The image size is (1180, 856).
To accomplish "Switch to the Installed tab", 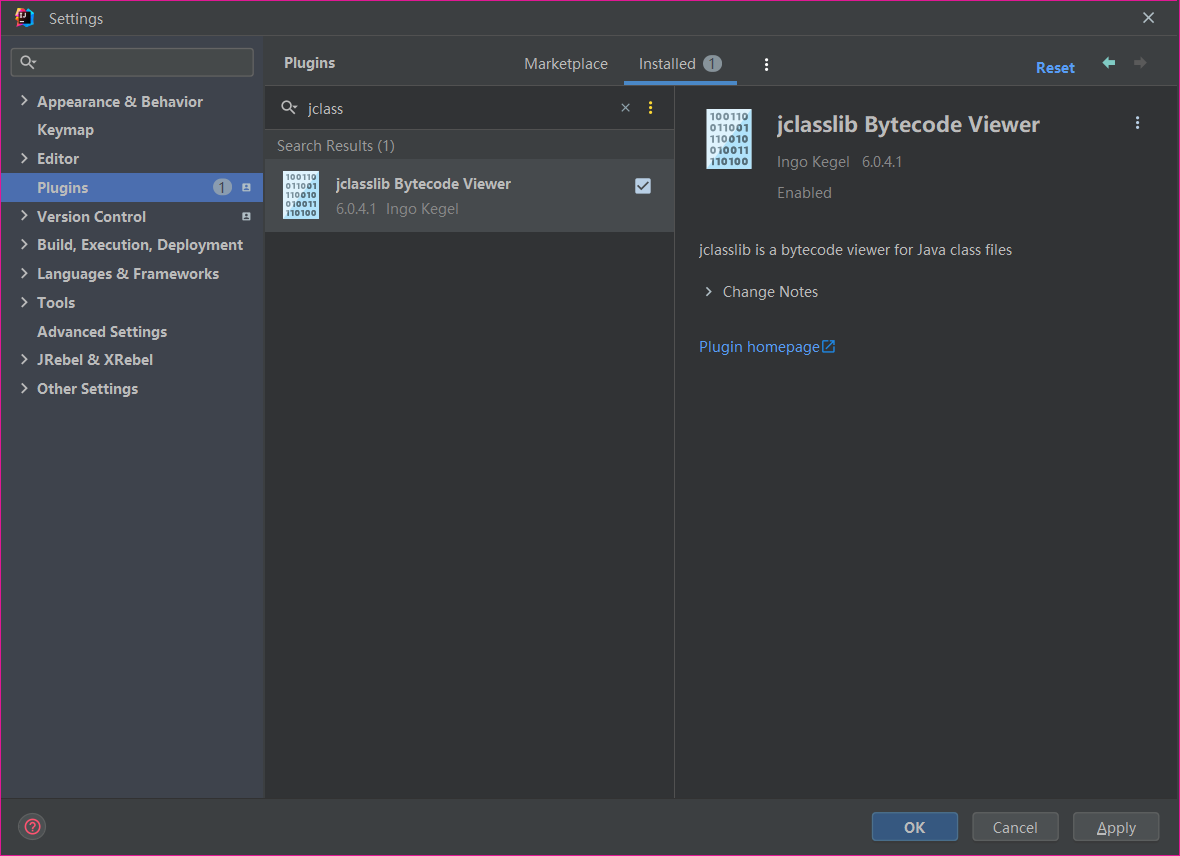I will (x=680, y=64).
